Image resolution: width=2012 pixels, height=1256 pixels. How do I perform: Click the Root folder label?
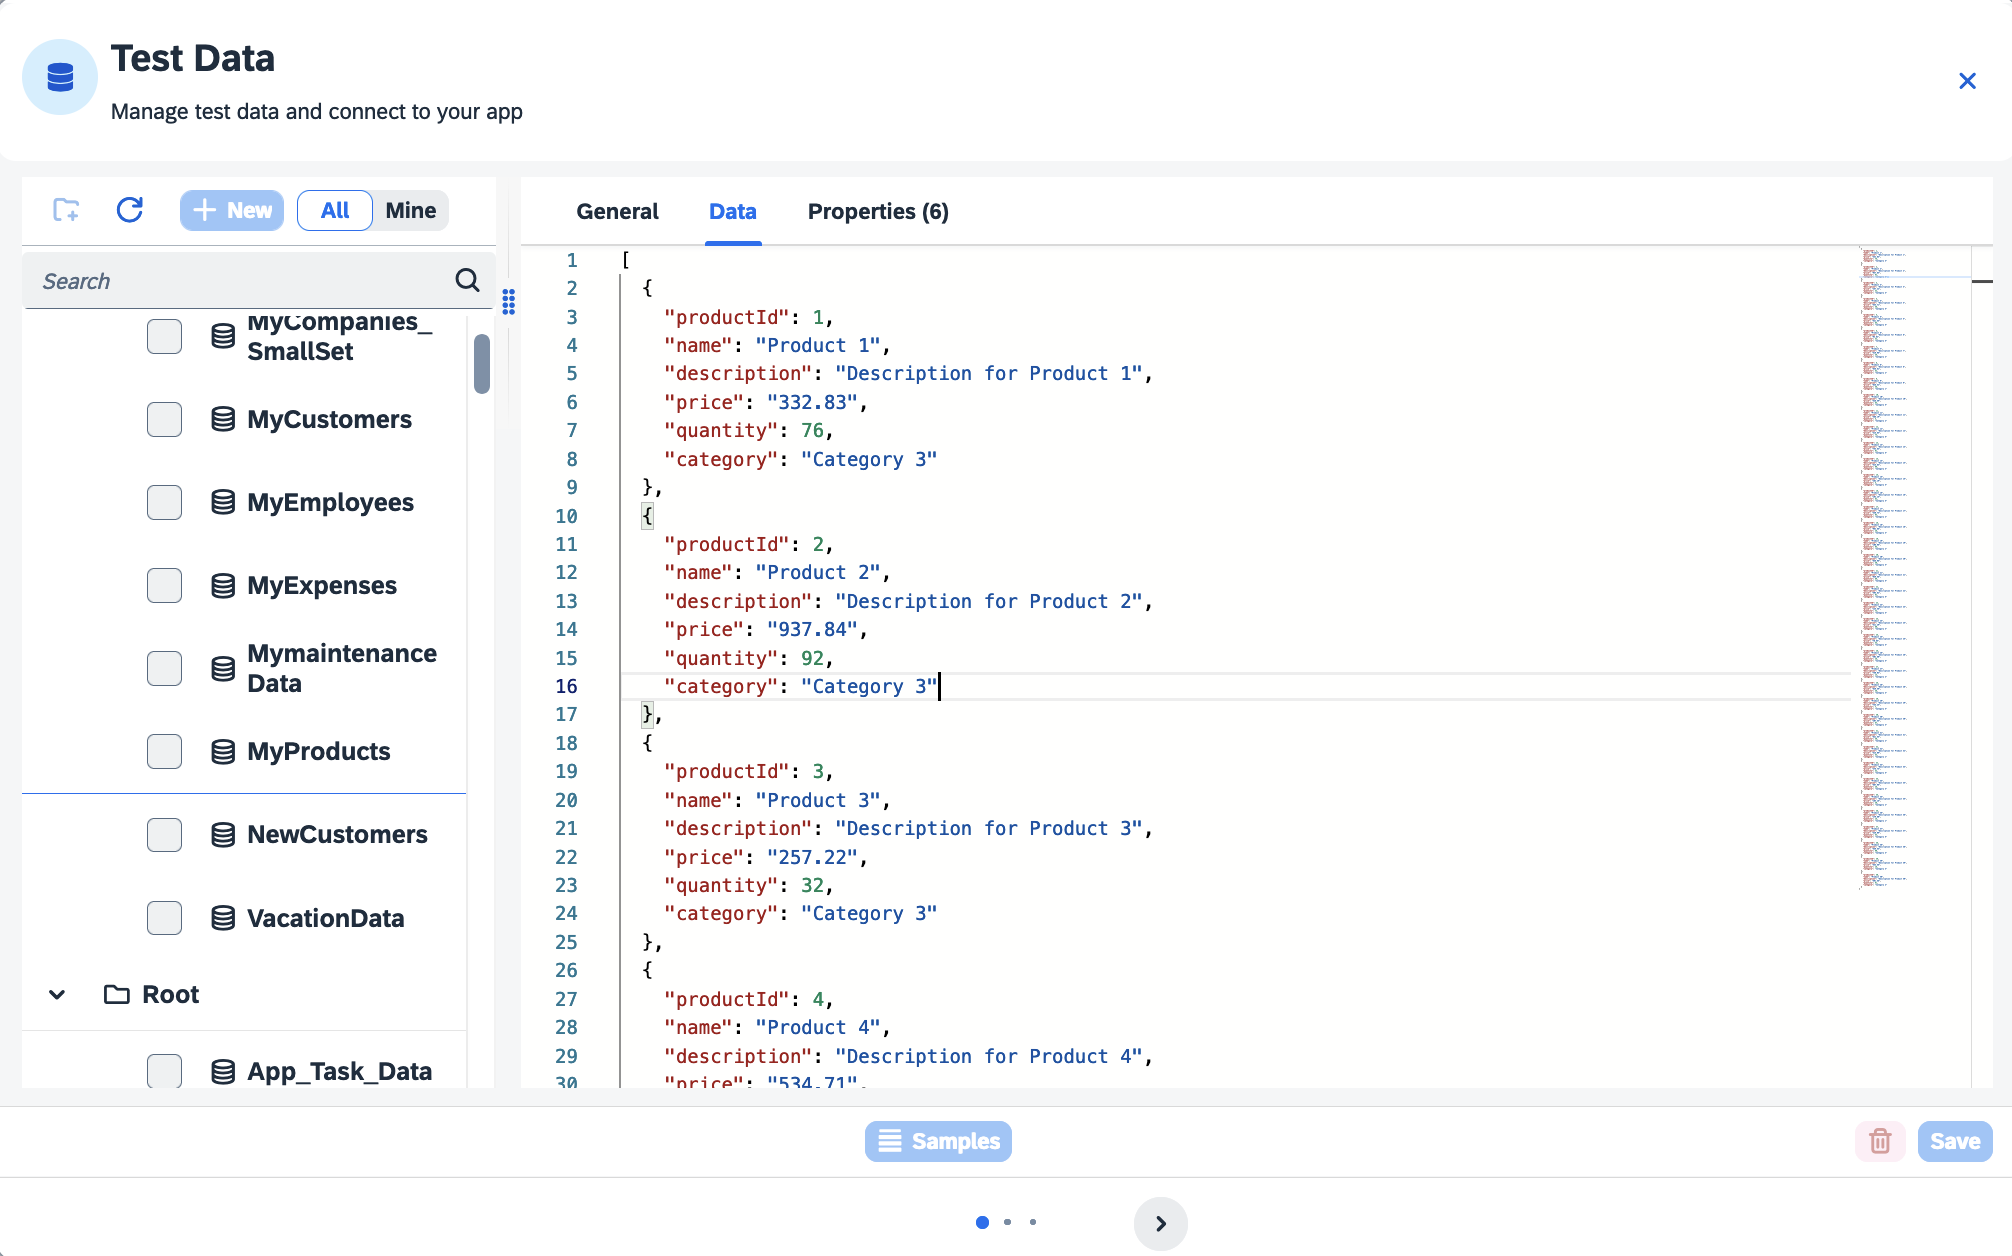pos(171,994)
